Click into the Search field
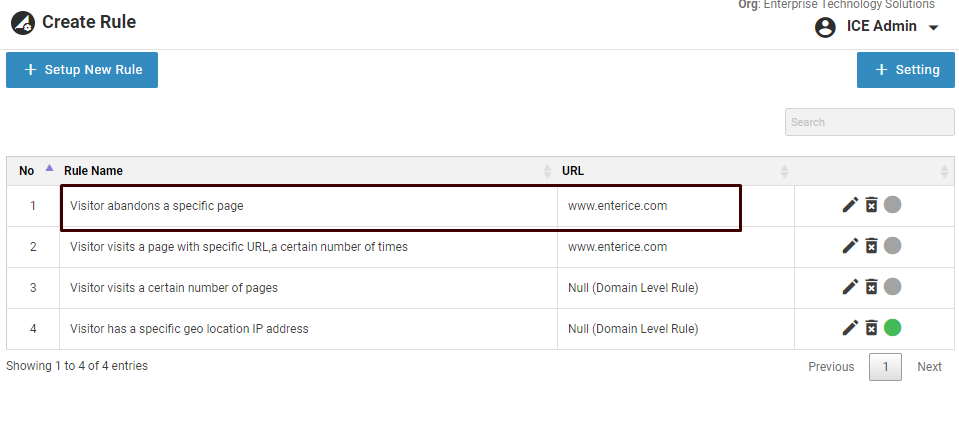Viewport: 959px width, 426px height. click(x=869, y=122)
